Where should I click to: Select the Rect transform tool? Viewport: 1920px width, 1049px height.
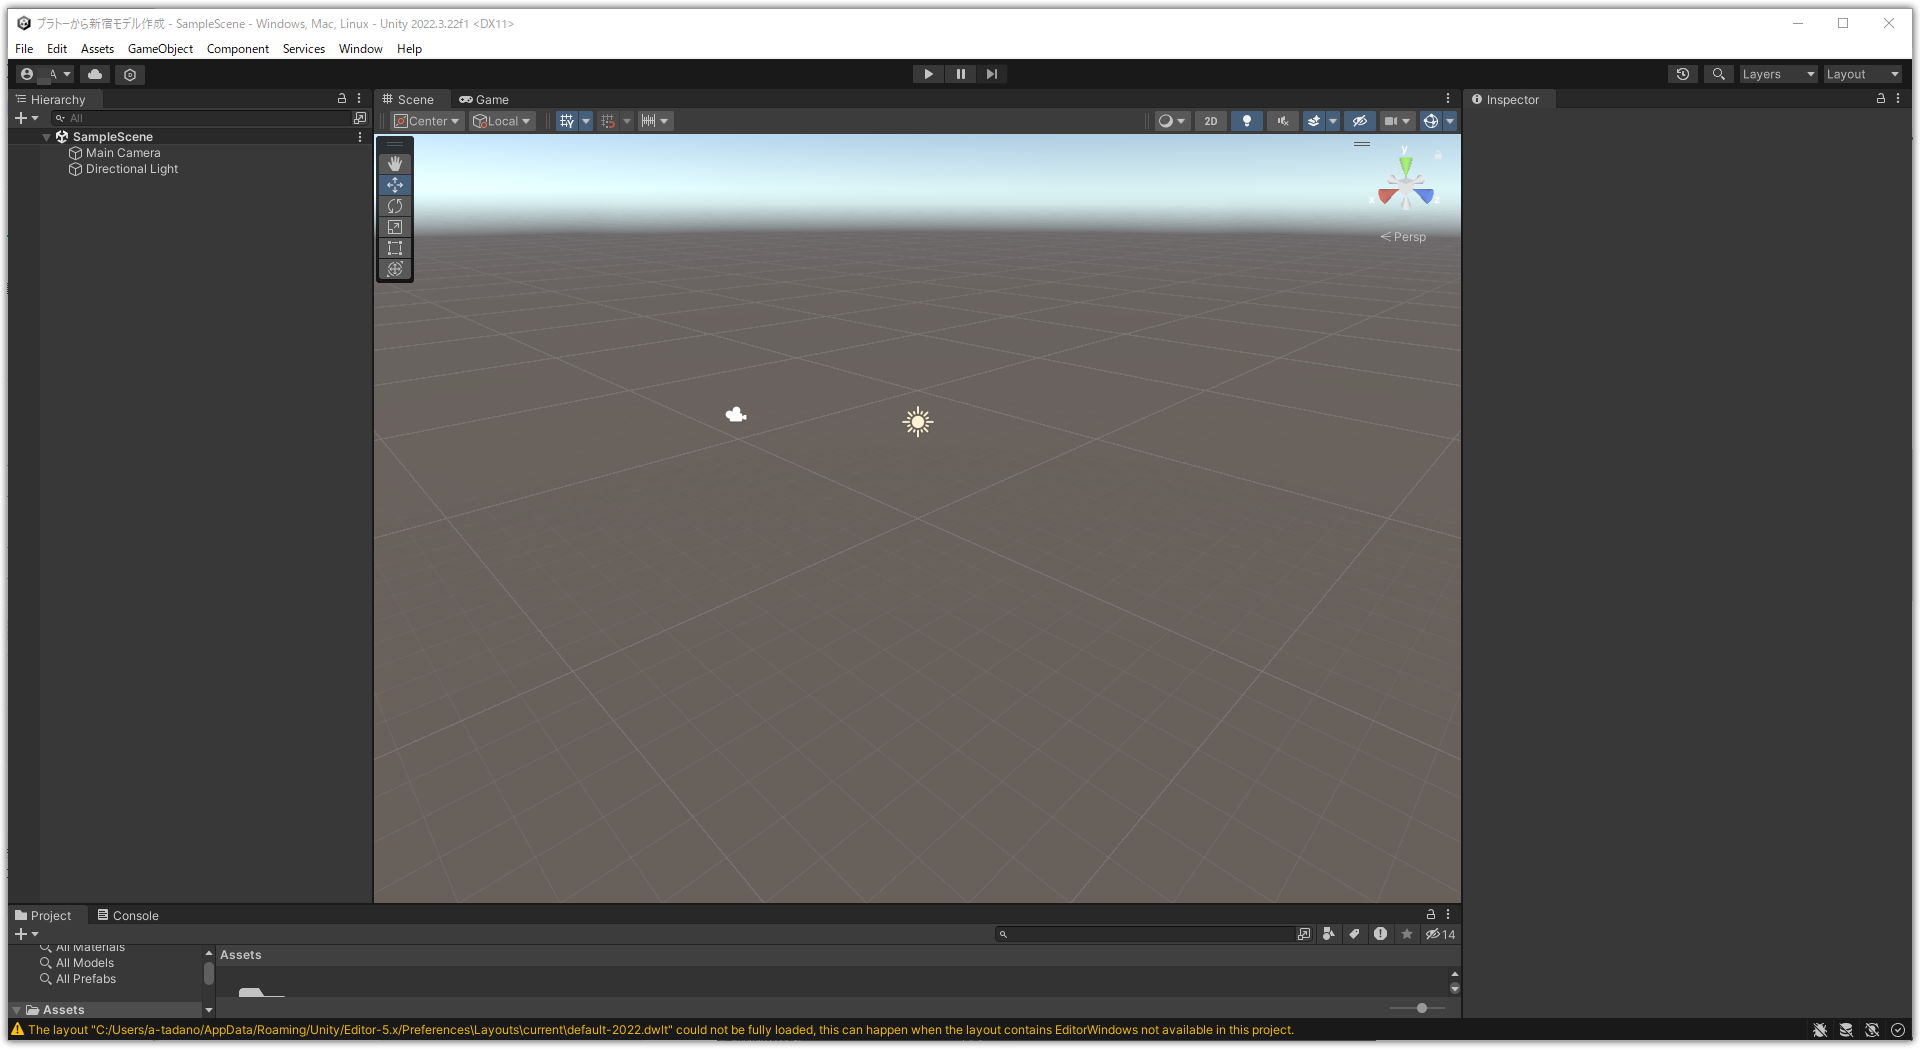click(x=394, y=248)
